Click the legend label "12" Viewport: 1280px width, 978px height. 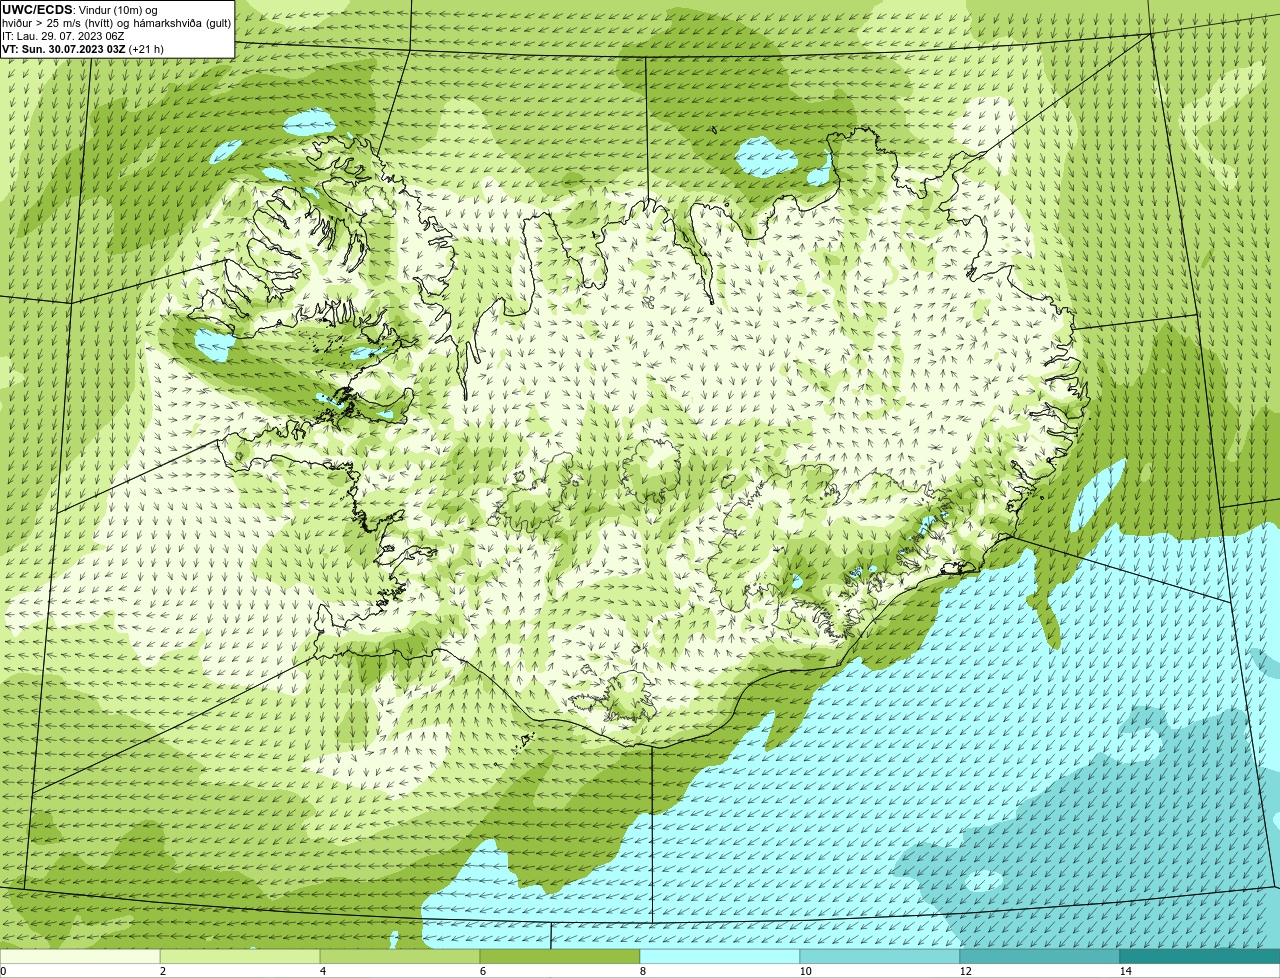(965, 971)
